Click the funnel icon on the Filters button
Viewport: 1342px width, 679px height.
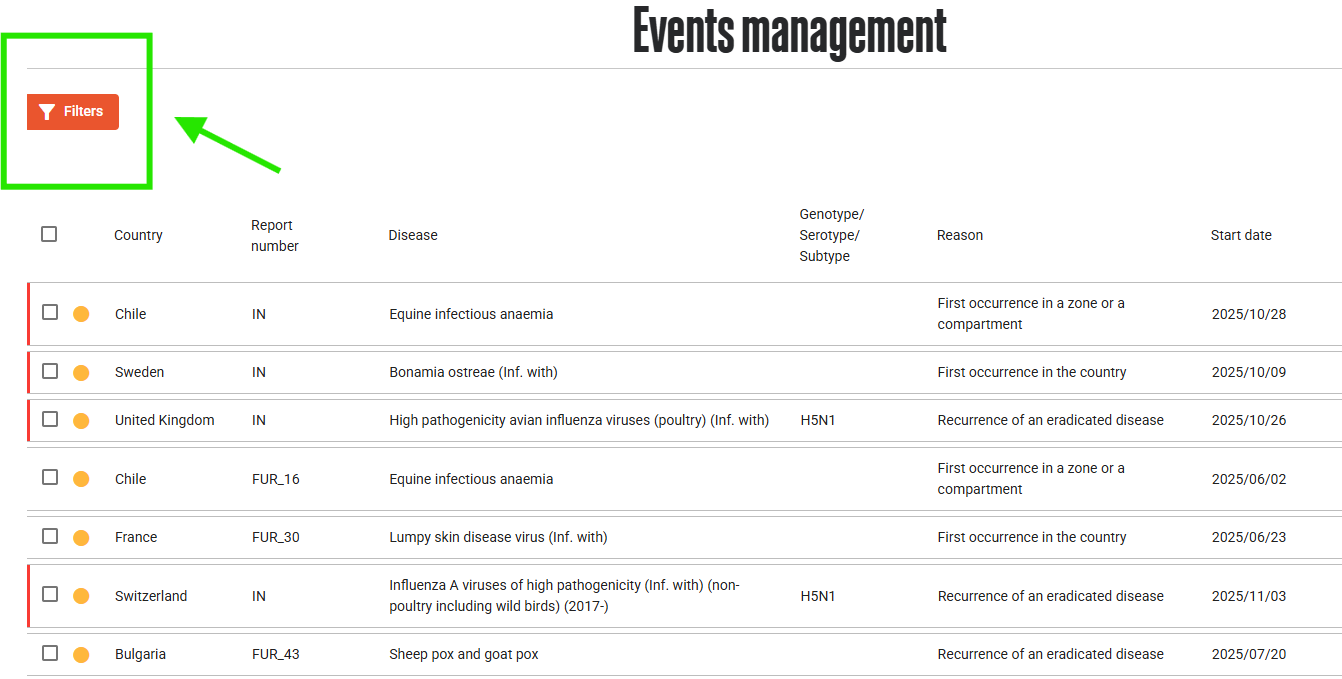tap(46, 112)
